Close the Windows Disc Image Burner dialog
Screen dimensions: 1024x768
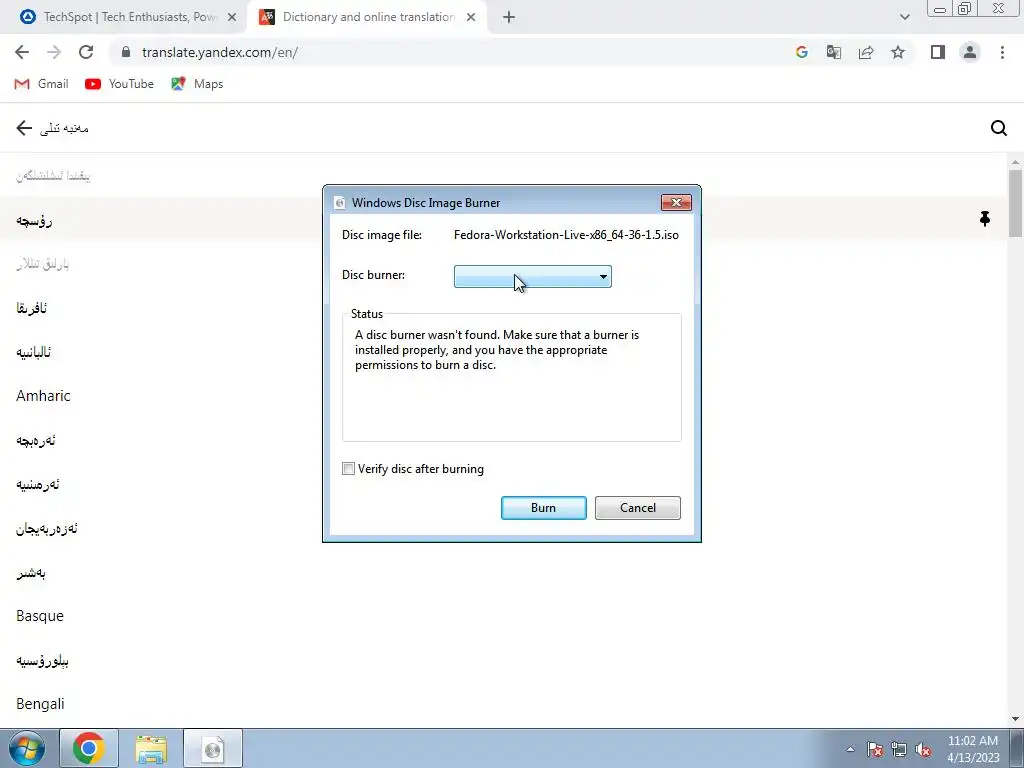[676, 202]
